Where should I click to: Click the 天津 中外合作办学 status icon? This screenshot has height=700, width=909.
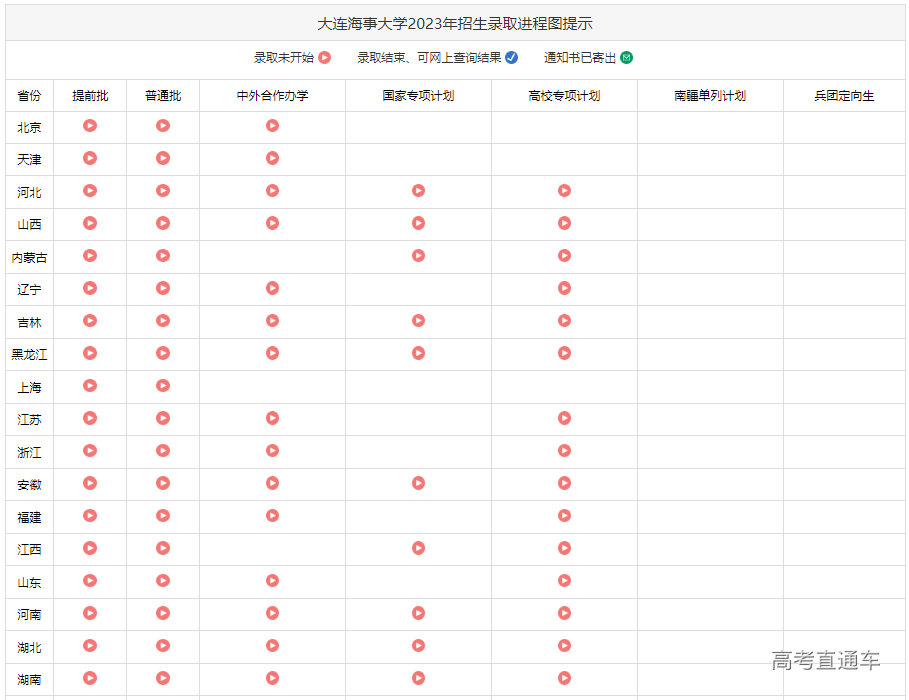pos(272,158)
